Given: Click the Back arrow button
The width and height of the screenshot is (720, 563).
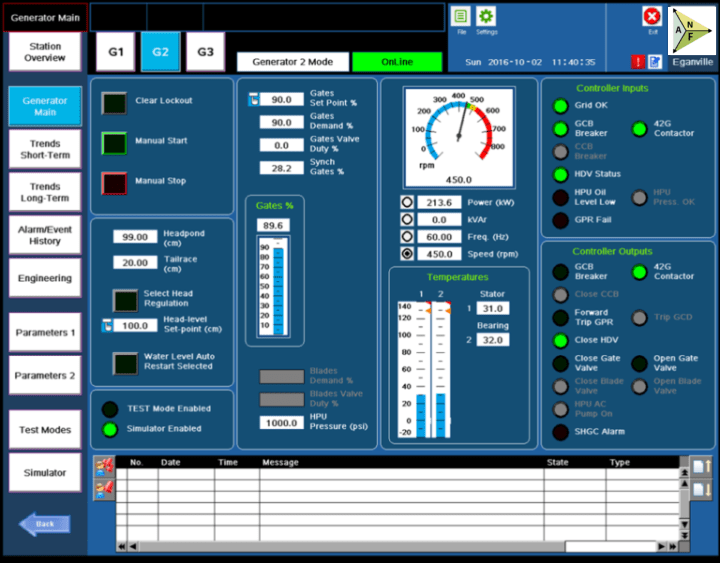Looking at the screenshot, I should point(45,523).
